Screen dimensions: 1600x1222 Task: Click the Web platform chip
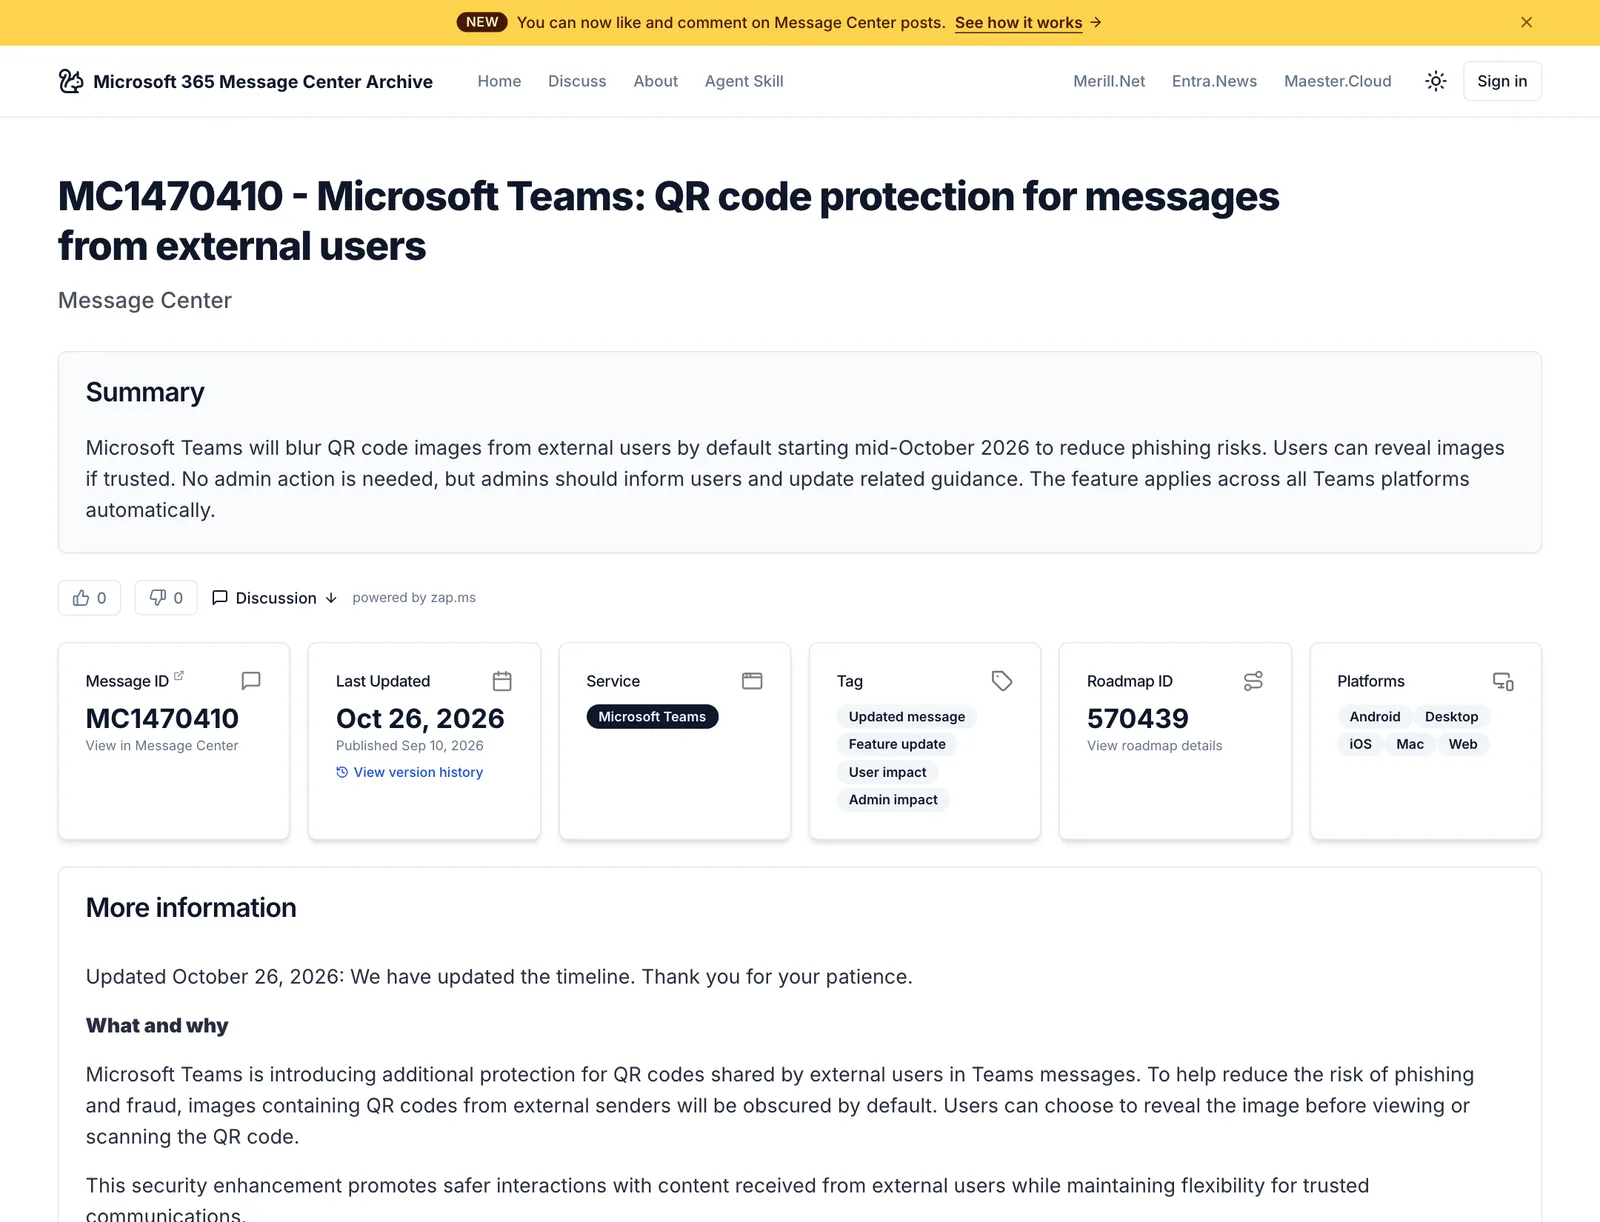[x=1463, y=744]
